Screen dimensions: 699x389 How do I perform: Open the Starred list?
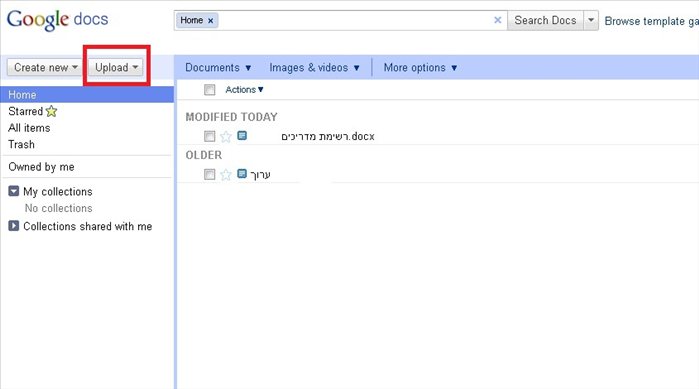[x=25, y=111]
